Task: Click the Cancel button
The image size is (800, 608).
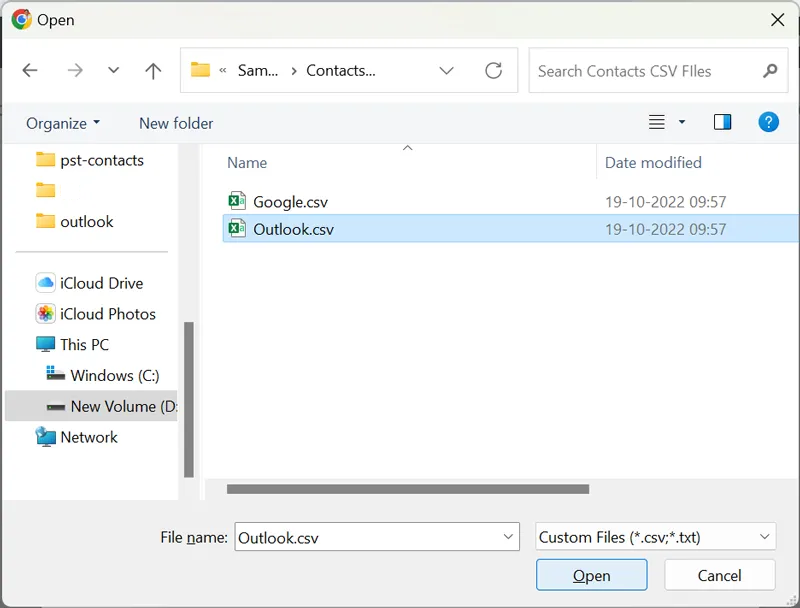Action: pos(719,575)
